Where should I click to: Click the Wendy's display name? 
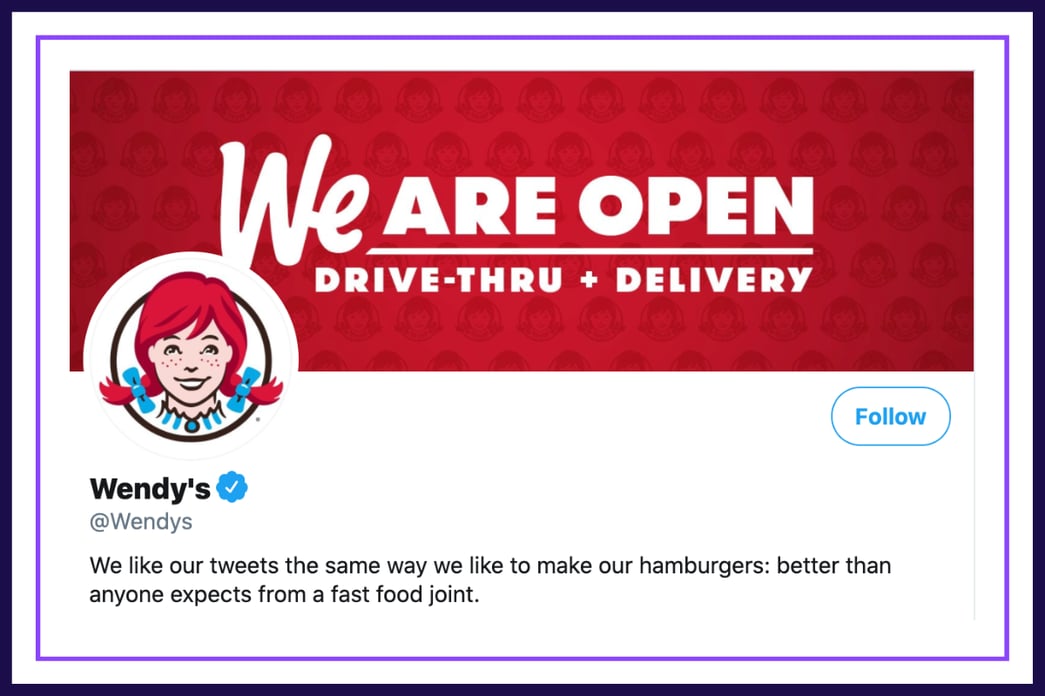tap(150, 489)
